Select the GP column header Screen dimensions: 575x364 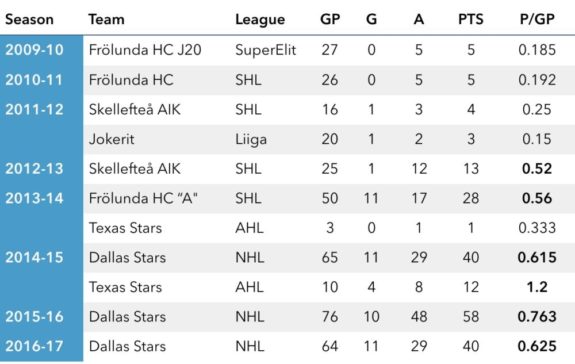(330, 19)
